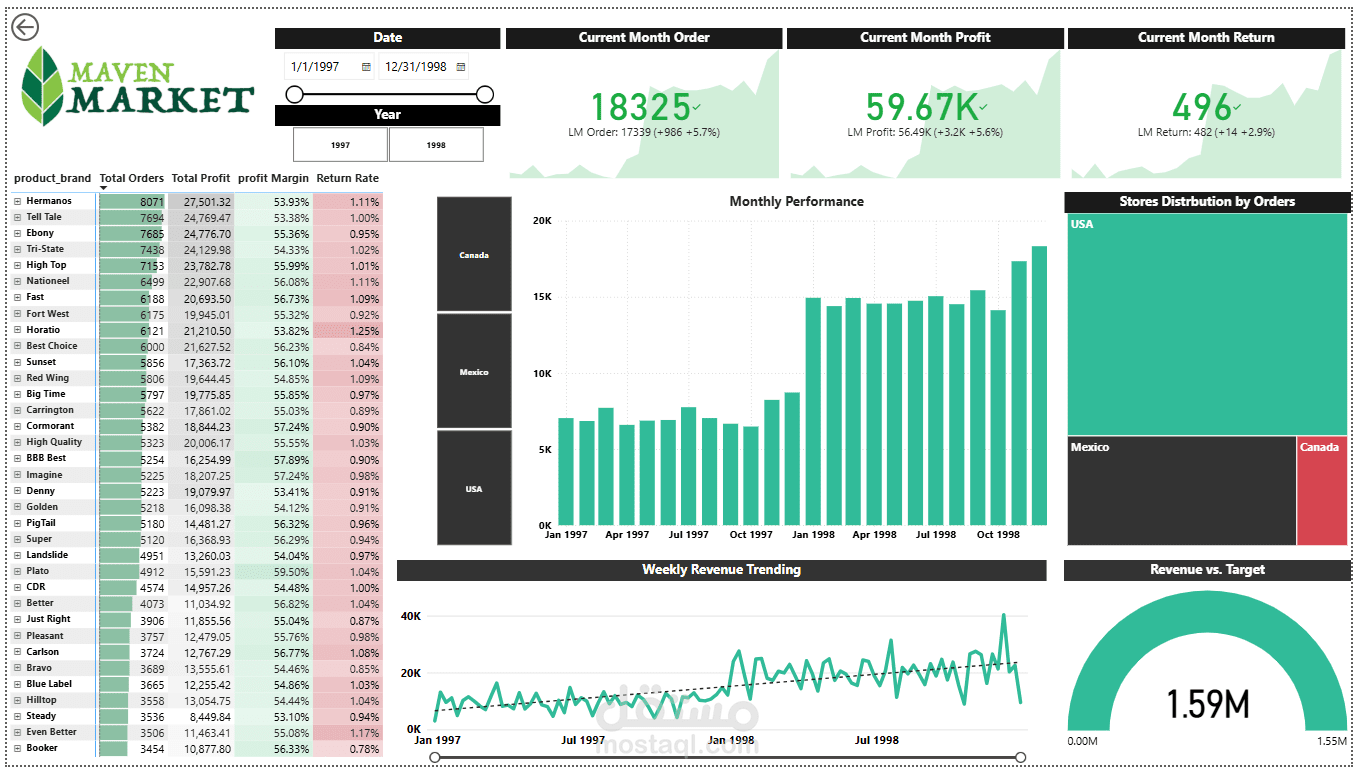The width and height of the screenshot is (1356, 775).
Task: Click the tallest bar in Monthly Performance chart
Action: pyautogui.click(x=1039, y=385)
